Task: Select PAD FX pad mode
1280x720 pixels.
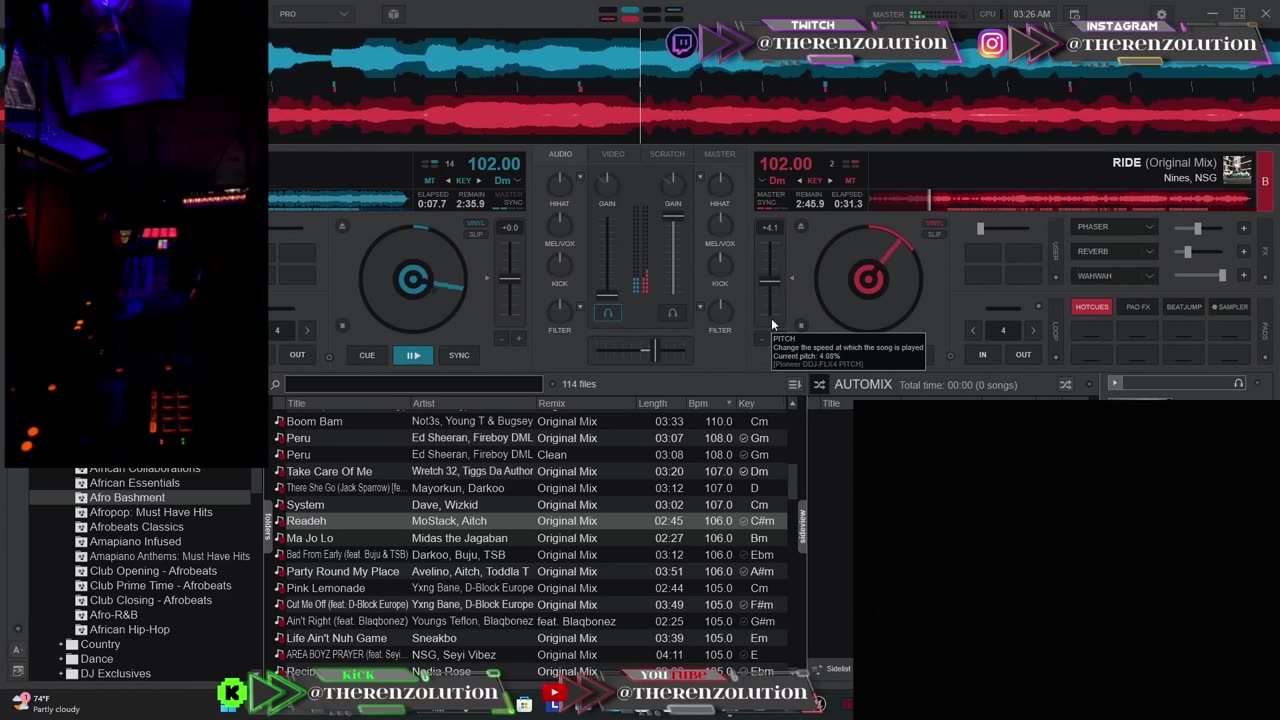Action: click(1137, 307)
